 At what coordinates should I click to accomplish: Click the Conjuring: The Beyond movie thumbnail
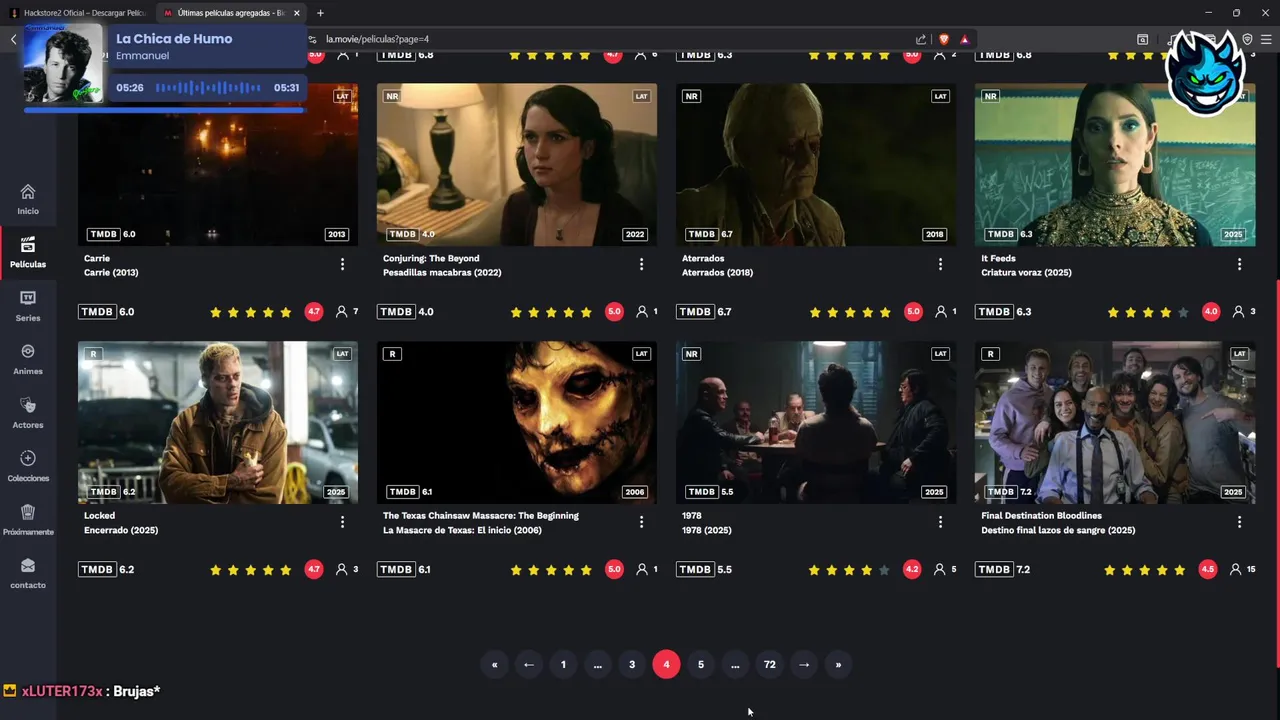(x=517, y=164)
